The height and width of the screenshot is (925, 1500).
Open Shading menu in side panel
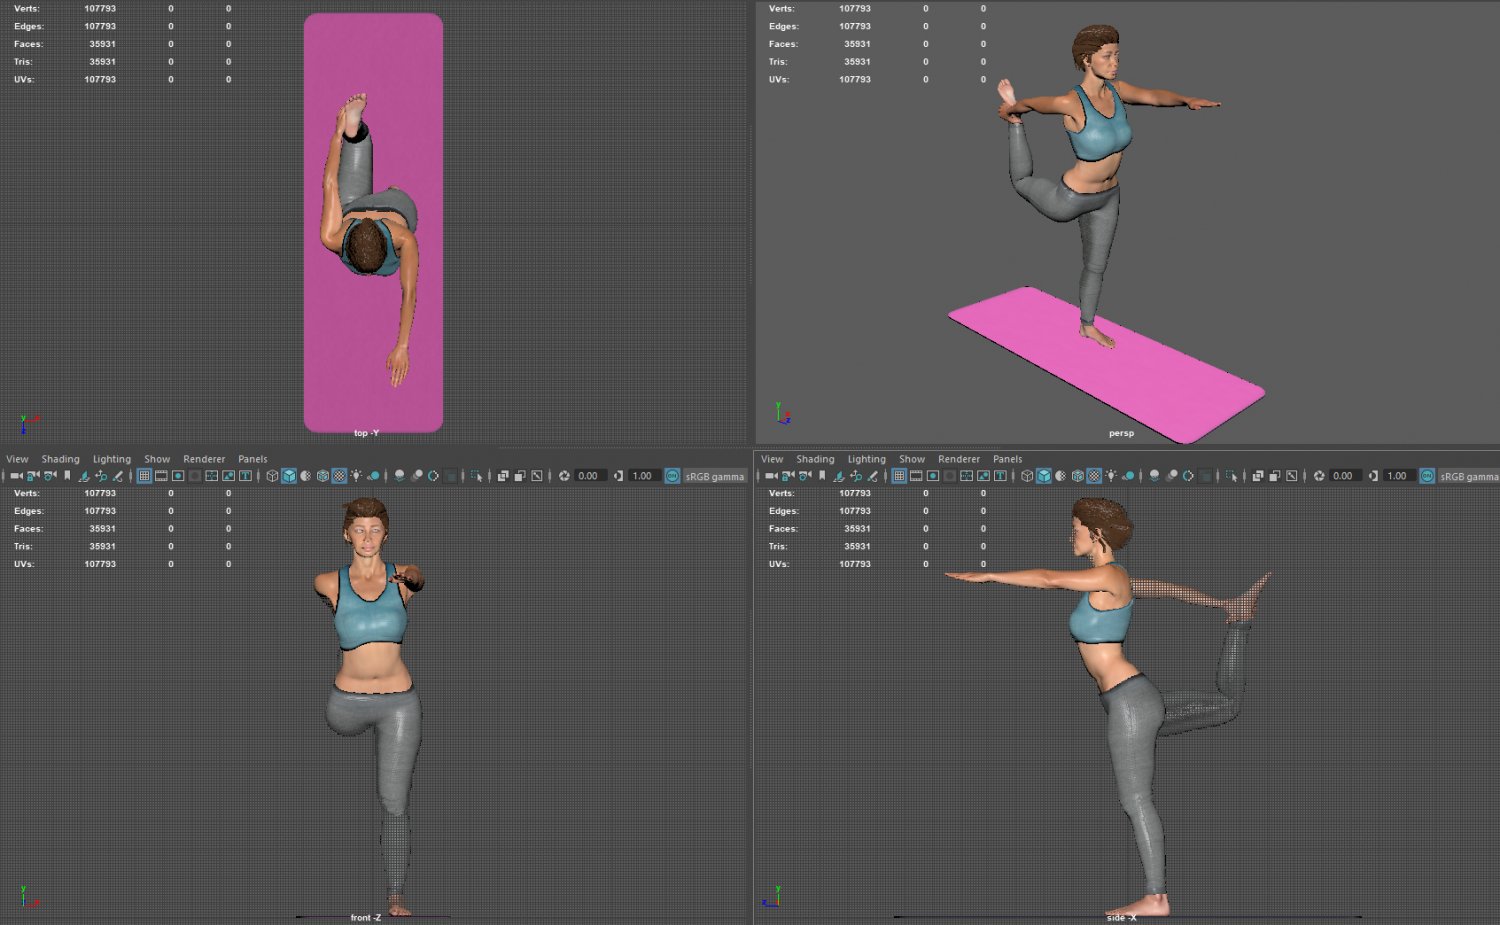(815, 459)
